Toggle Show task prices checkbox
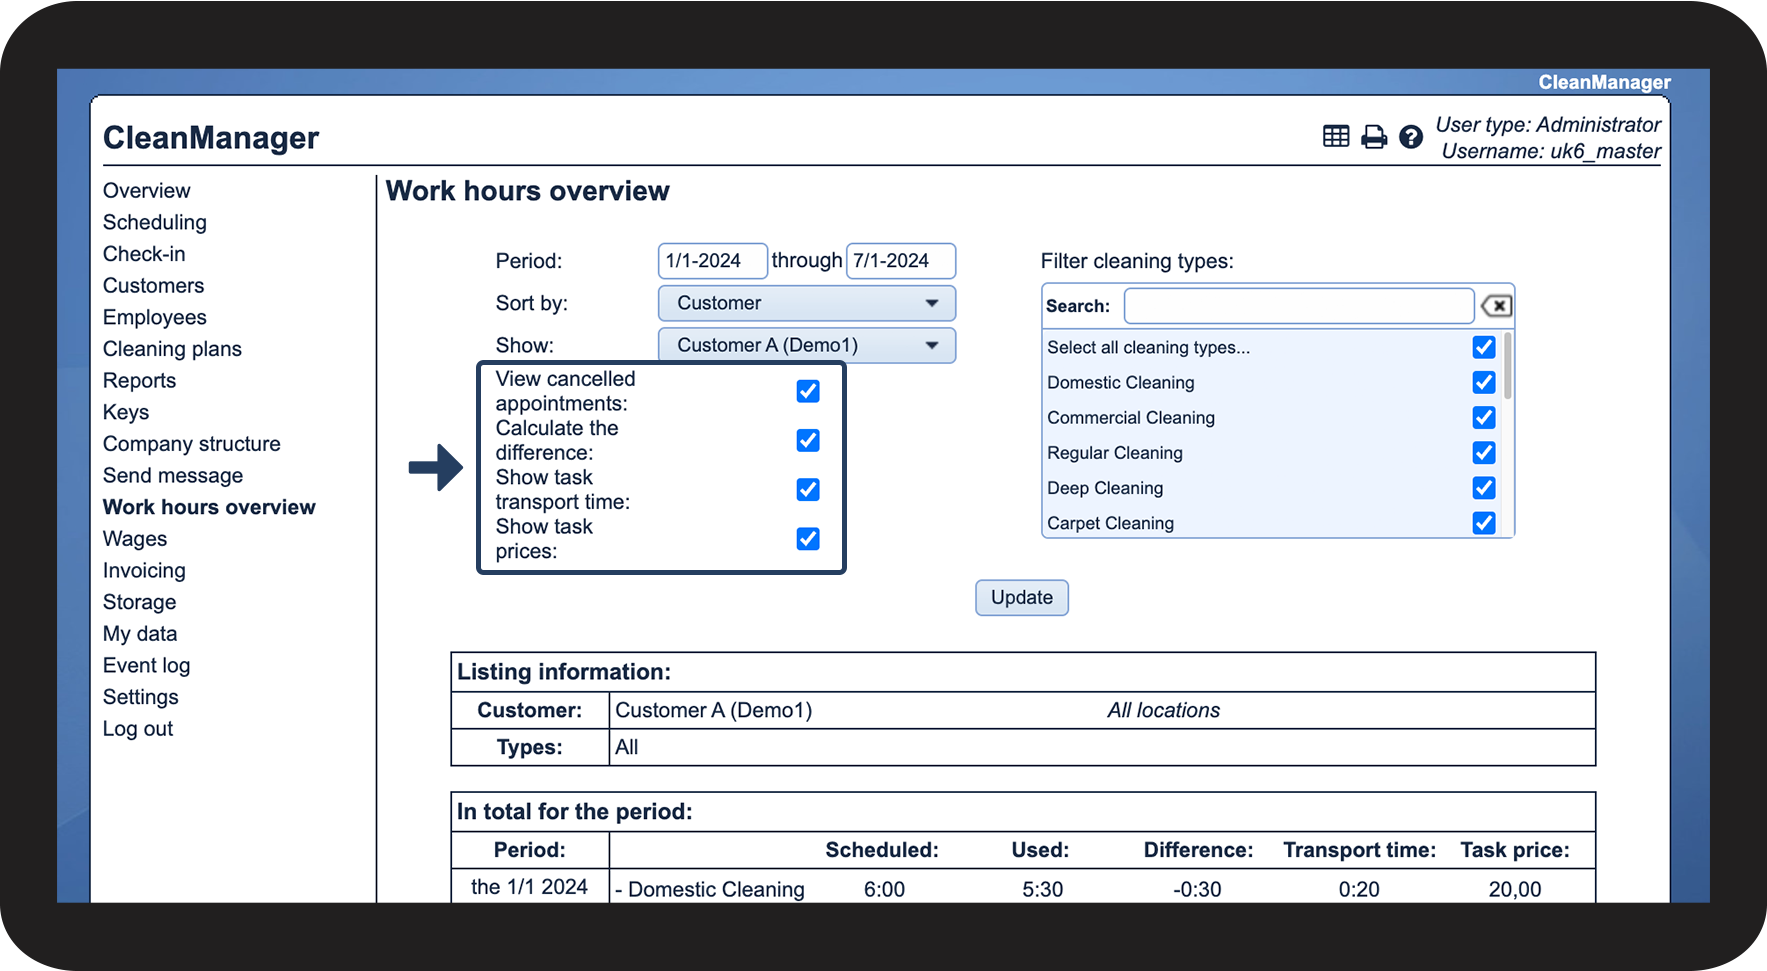1767x971 pixels. click(808, 539)
